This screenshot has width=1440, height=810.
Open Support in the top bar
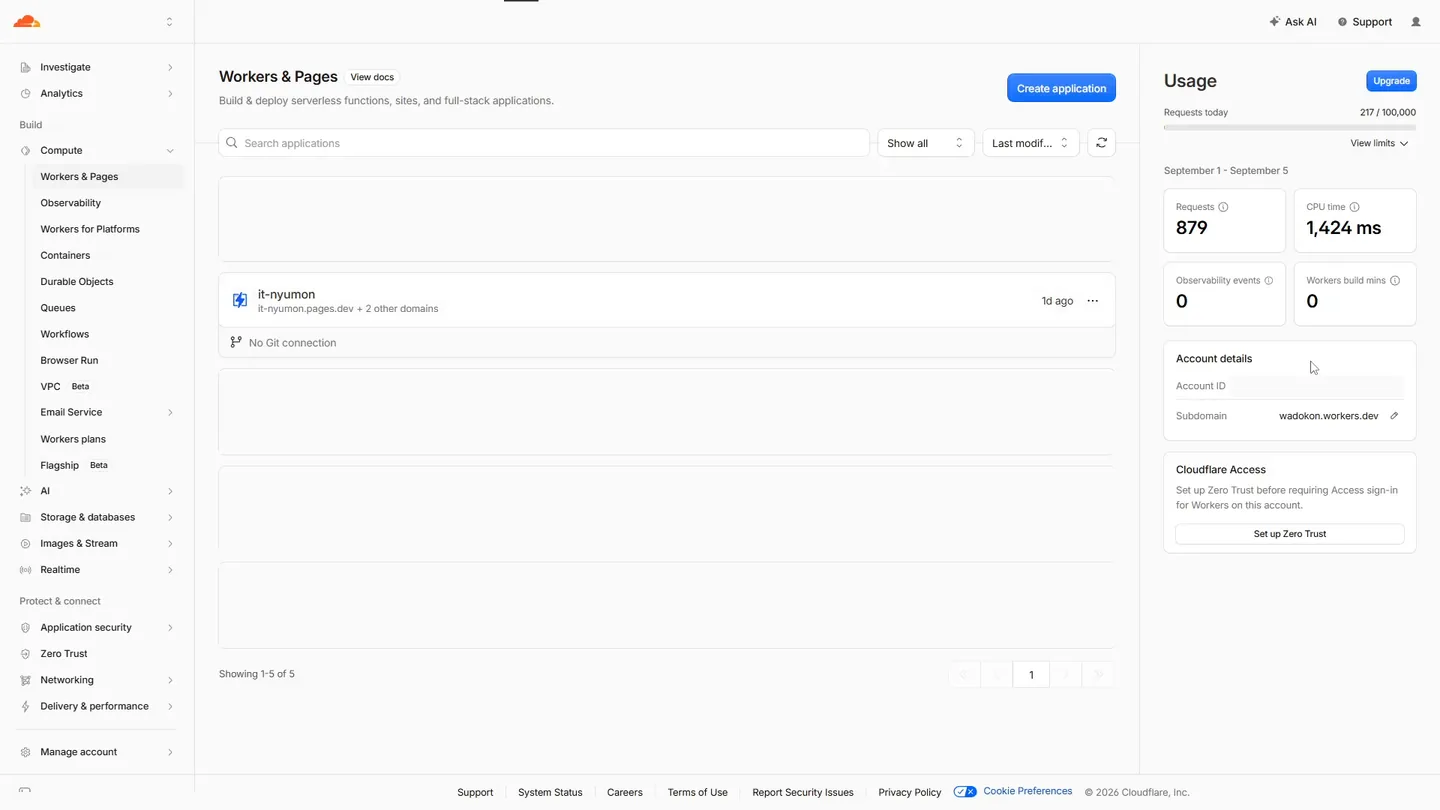click(x=1365, y=22)
